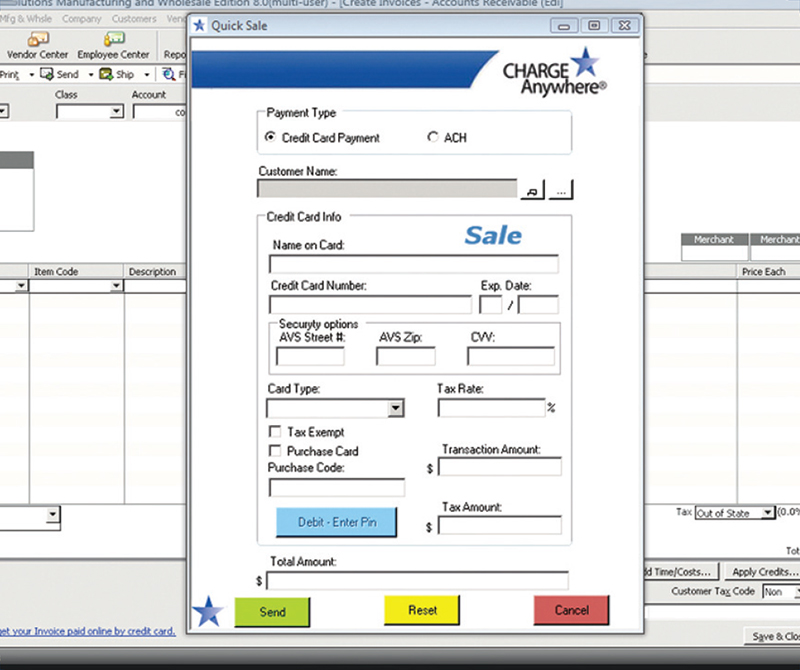Click the Total Amount field
This screenshot has height=670, width=800.
click(417, 581)
